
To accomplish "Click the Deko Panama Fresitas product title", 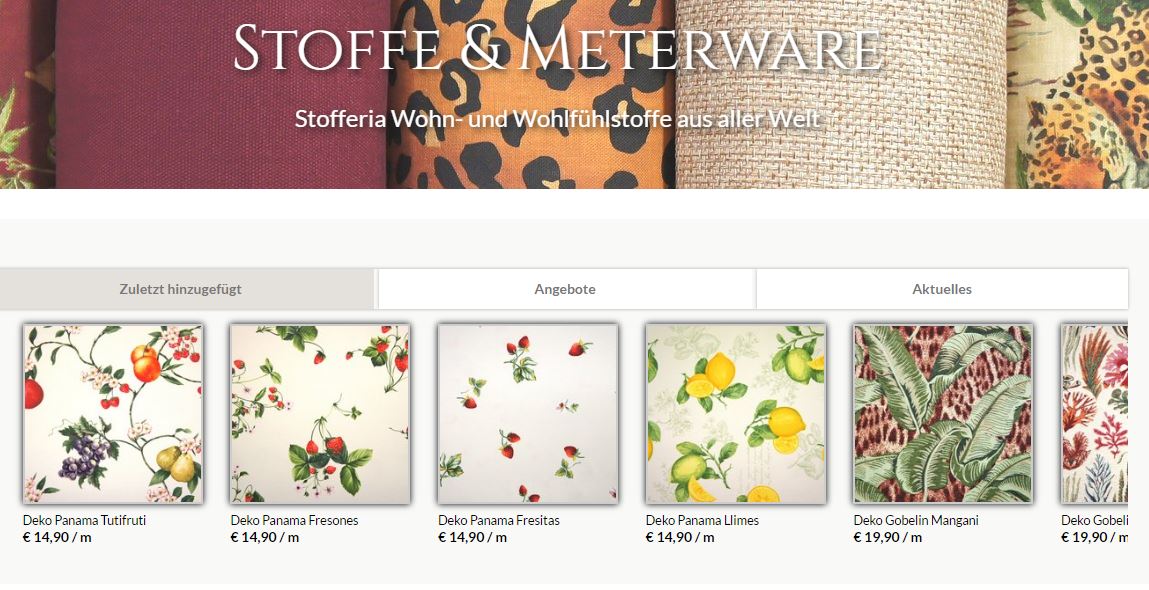I will [x=499, y=520].
